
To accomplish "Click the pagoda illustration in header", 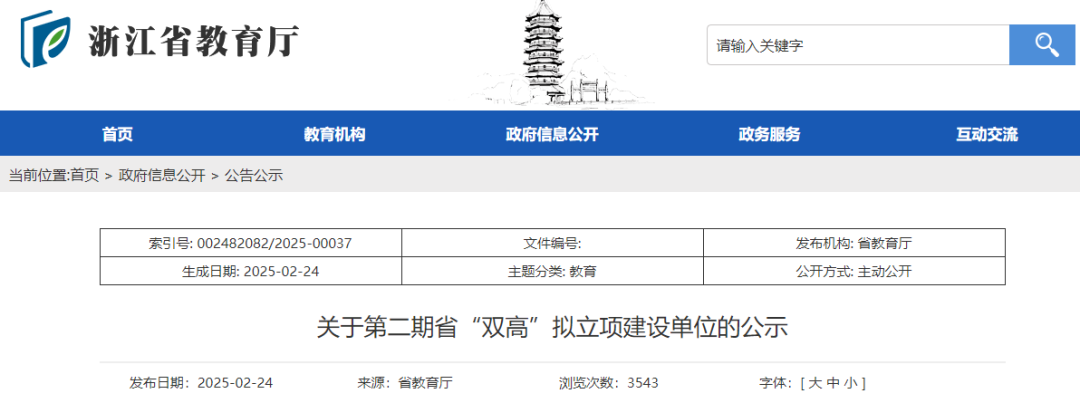I will coord(551,54).
